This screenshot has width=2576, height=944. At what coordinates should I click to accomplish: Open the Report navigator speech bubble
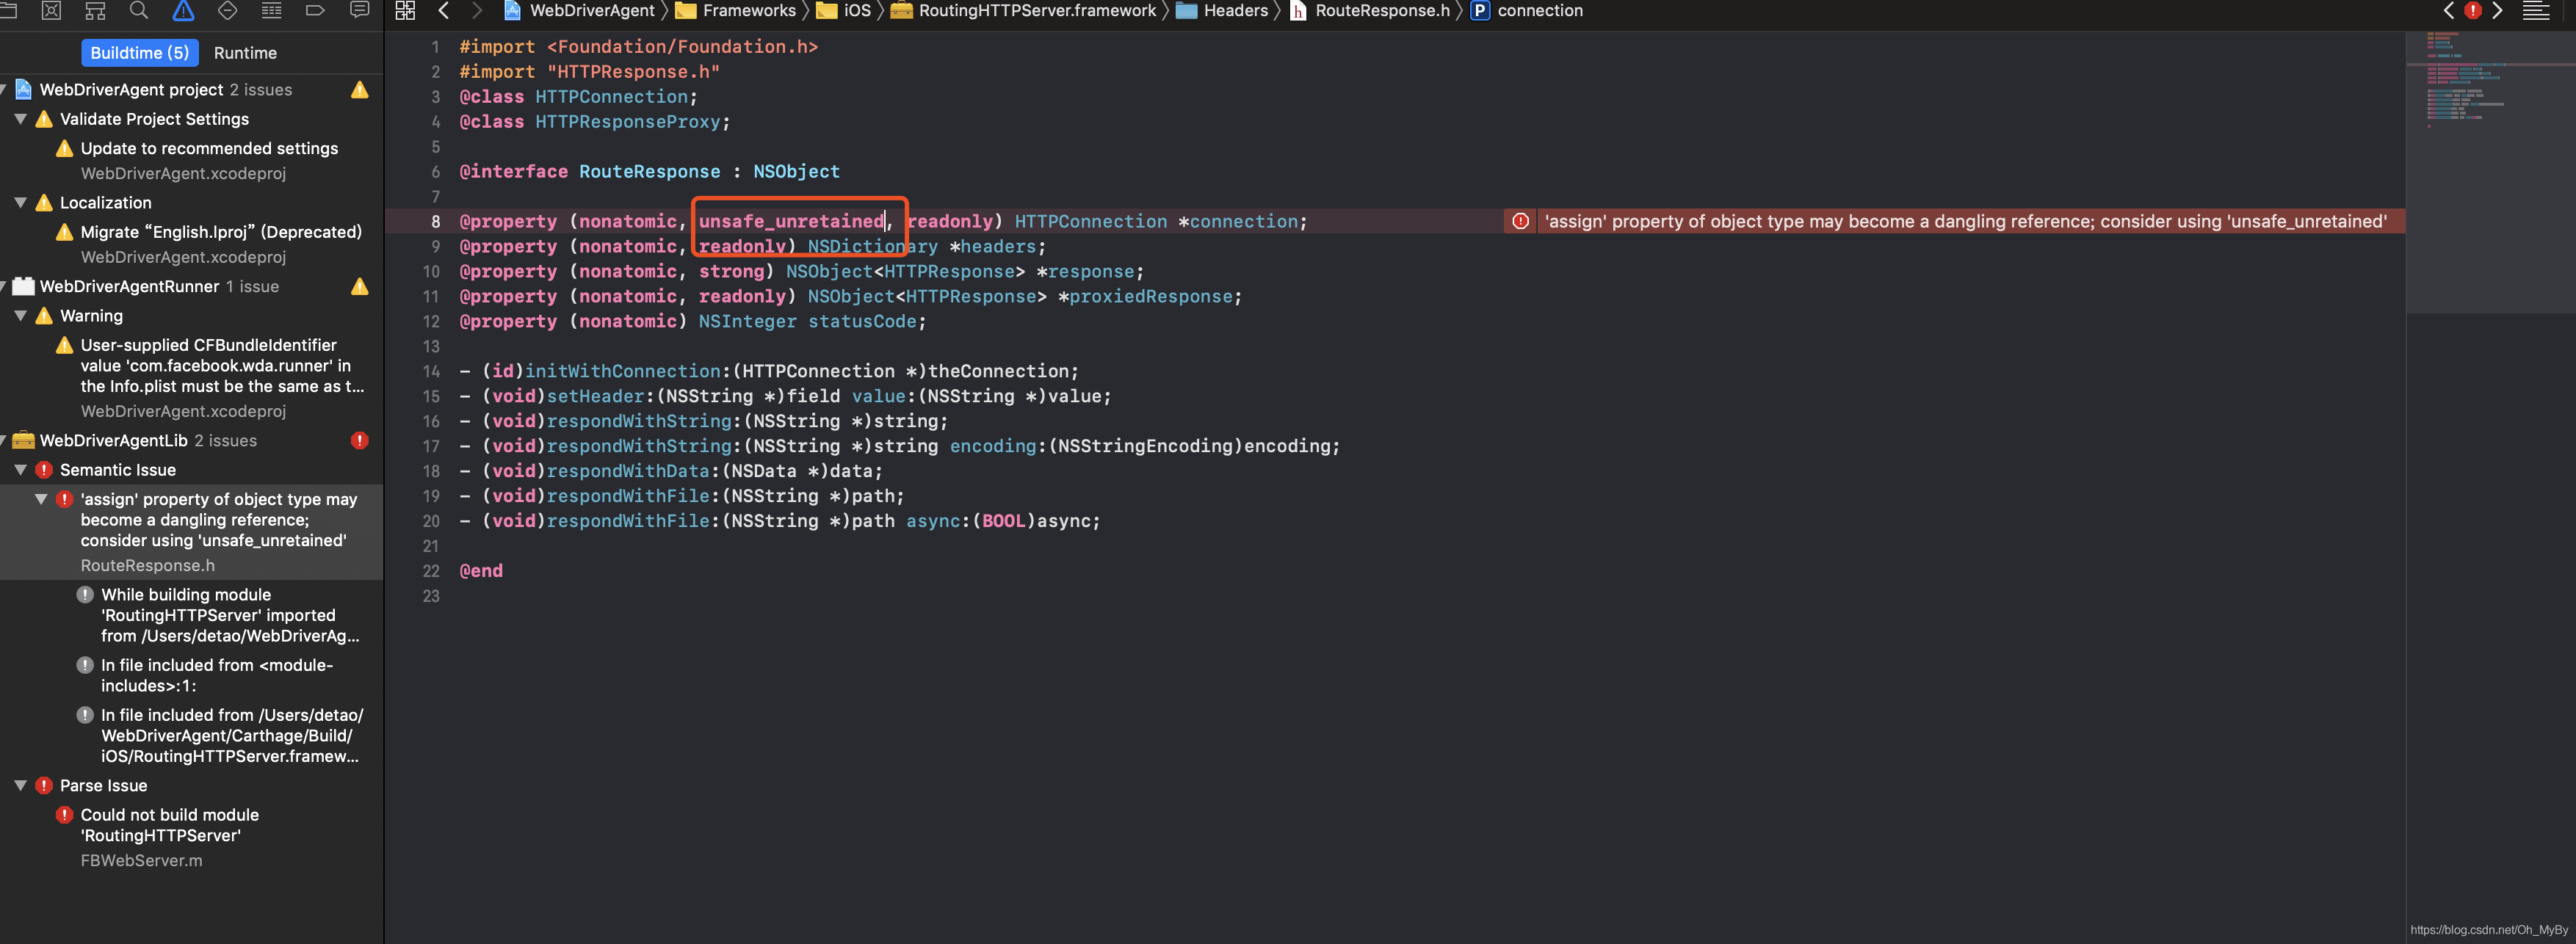click(x=359, y=11)
